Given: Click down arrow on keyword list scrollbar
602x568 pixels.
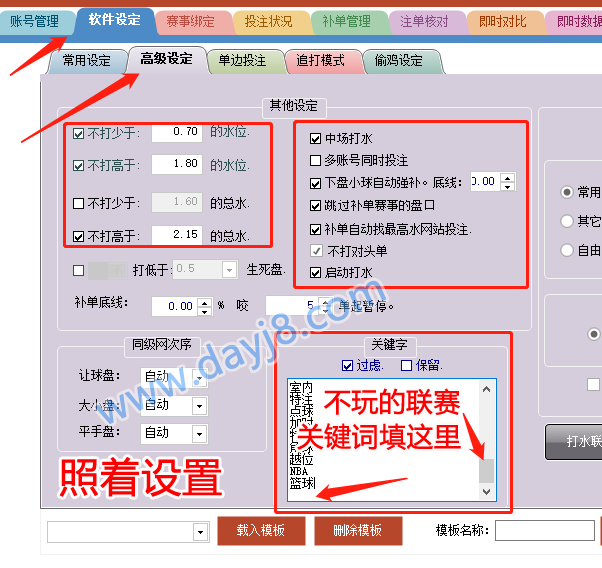Looking at the screenshot, I should [486, 492].
